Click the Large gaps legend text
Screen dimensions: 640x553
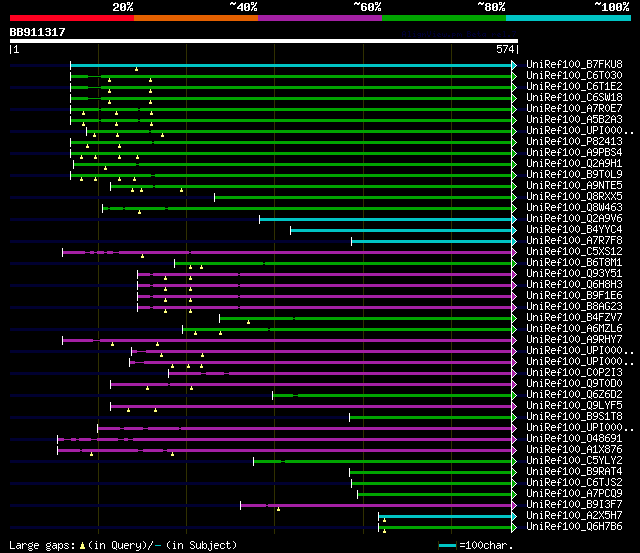(x=42, y=545)
